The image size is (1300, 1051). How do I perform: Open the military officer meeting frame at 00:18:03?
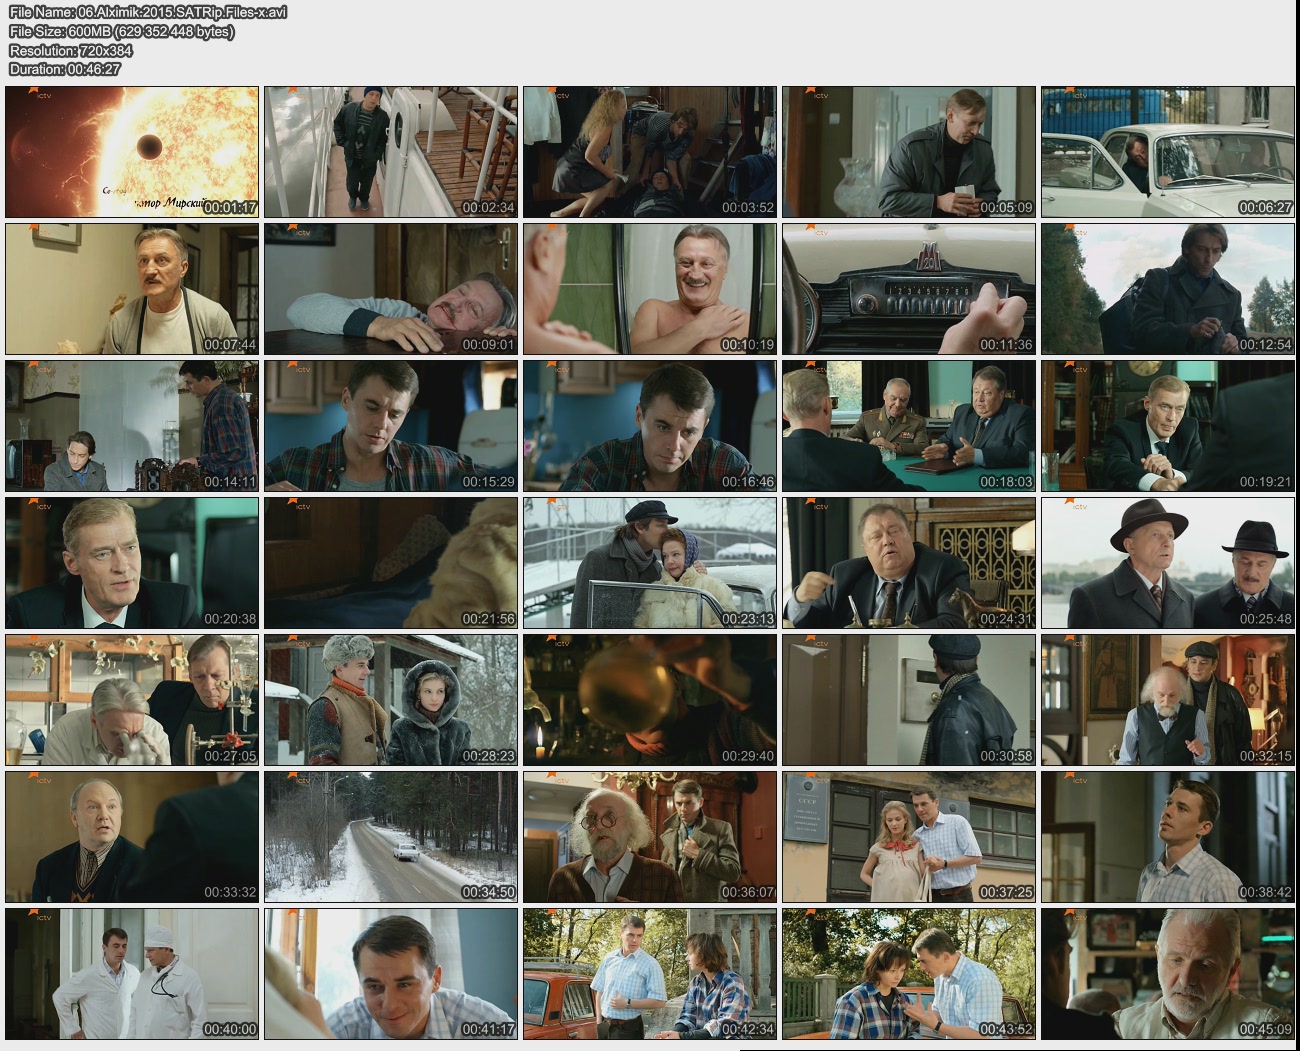pos(908,426)
